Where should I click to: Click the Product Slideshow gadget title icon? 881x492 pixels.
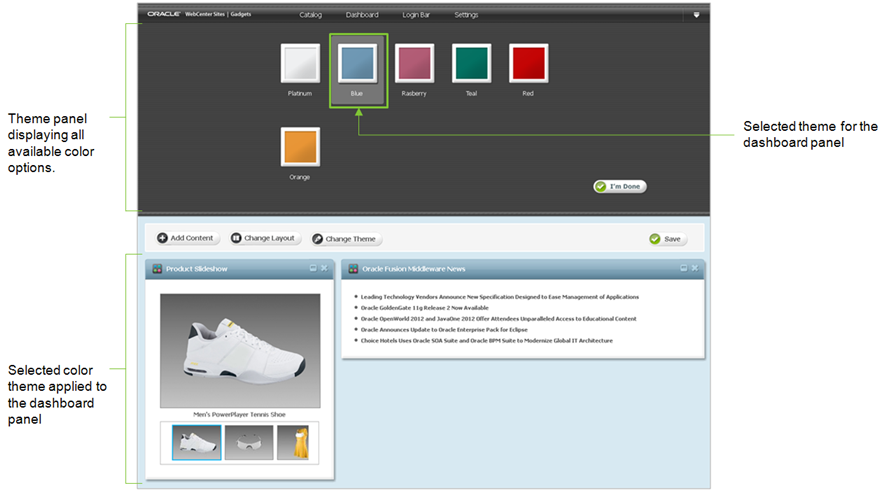pyautogui.click(x=157, y=269)
